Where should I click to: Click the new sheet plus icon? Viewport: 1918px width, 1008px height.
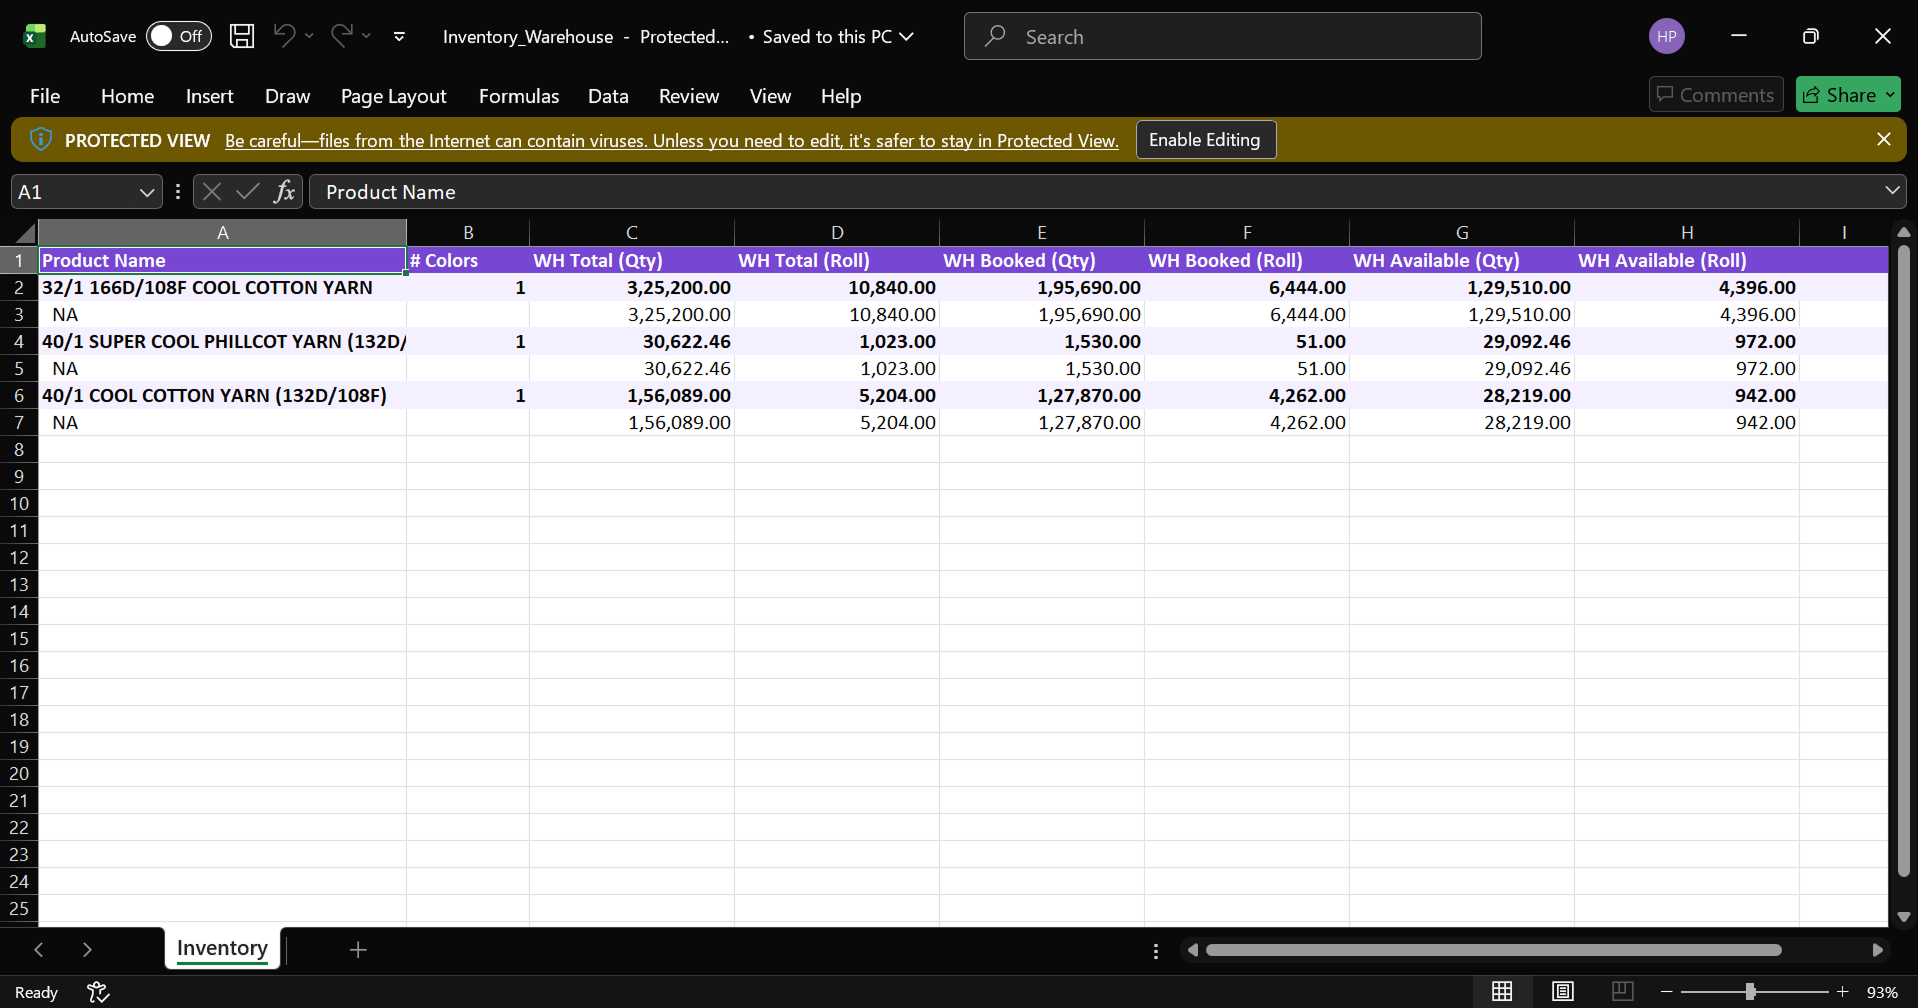(x=358, y=949)
